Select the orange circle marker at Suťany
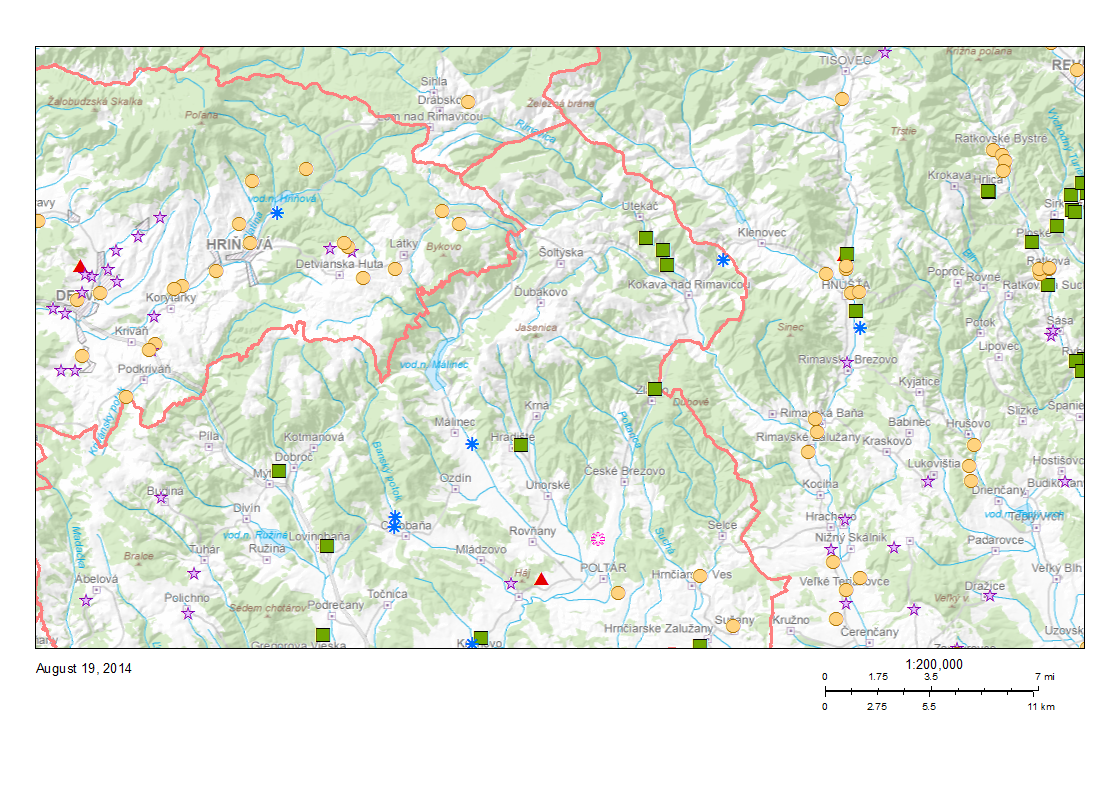1118x790 pixels. [x=734, y=627]
